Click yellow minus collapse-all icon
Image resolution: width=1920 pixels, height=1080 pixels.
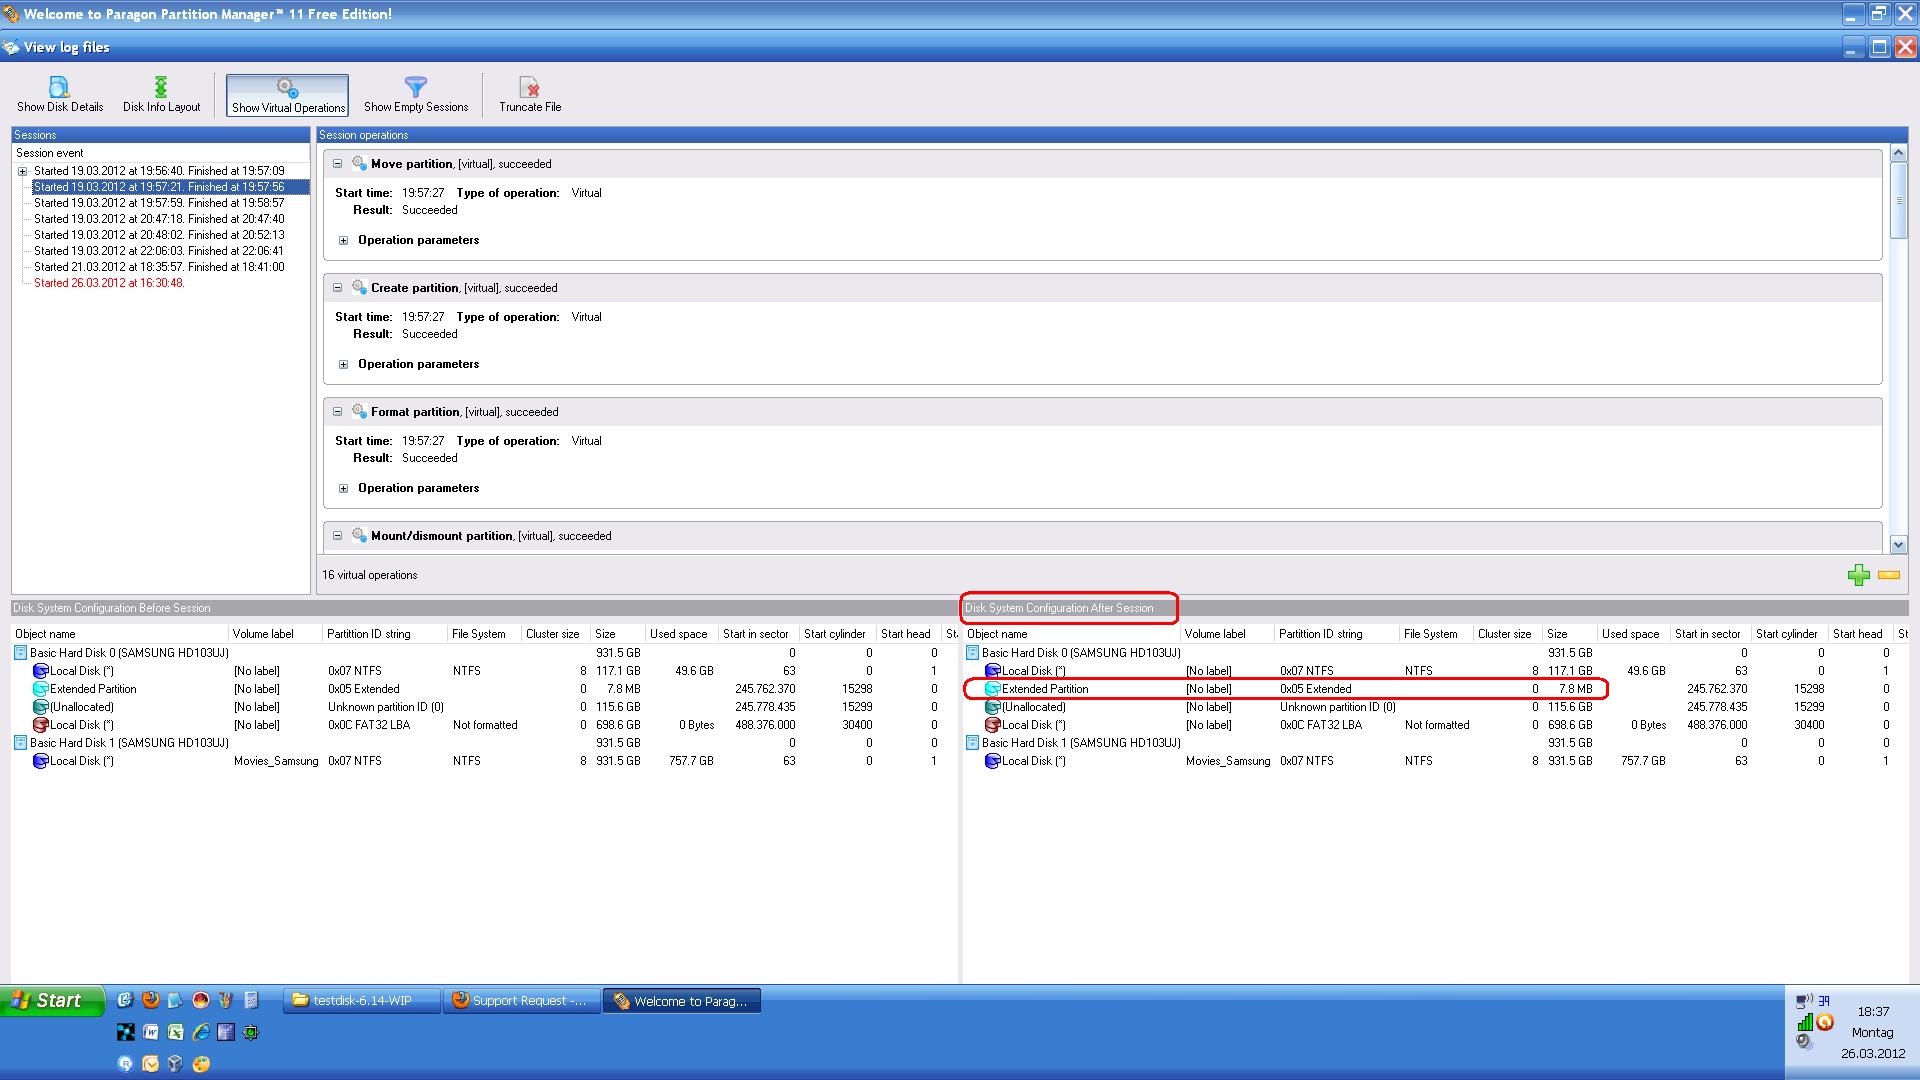pyautogui.click(x=1889, y=575)
